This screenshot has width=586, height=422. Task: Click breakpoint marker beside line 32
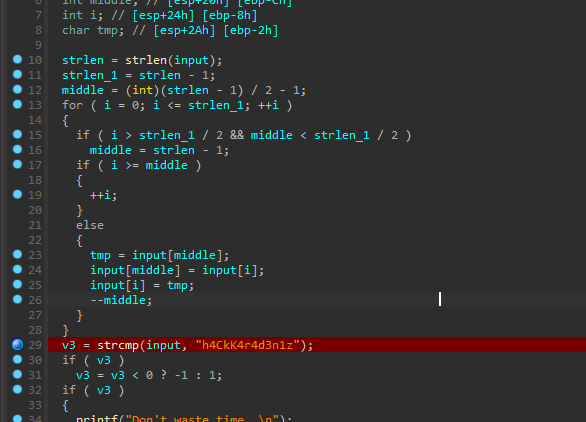point(18,389)
